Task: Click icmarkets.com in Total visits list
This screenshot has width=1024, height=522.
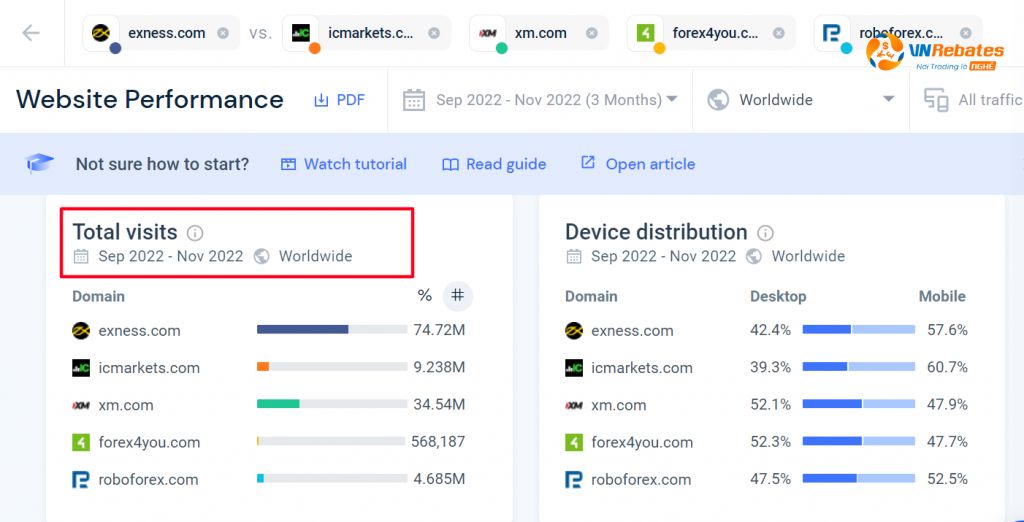Action: 149,368
